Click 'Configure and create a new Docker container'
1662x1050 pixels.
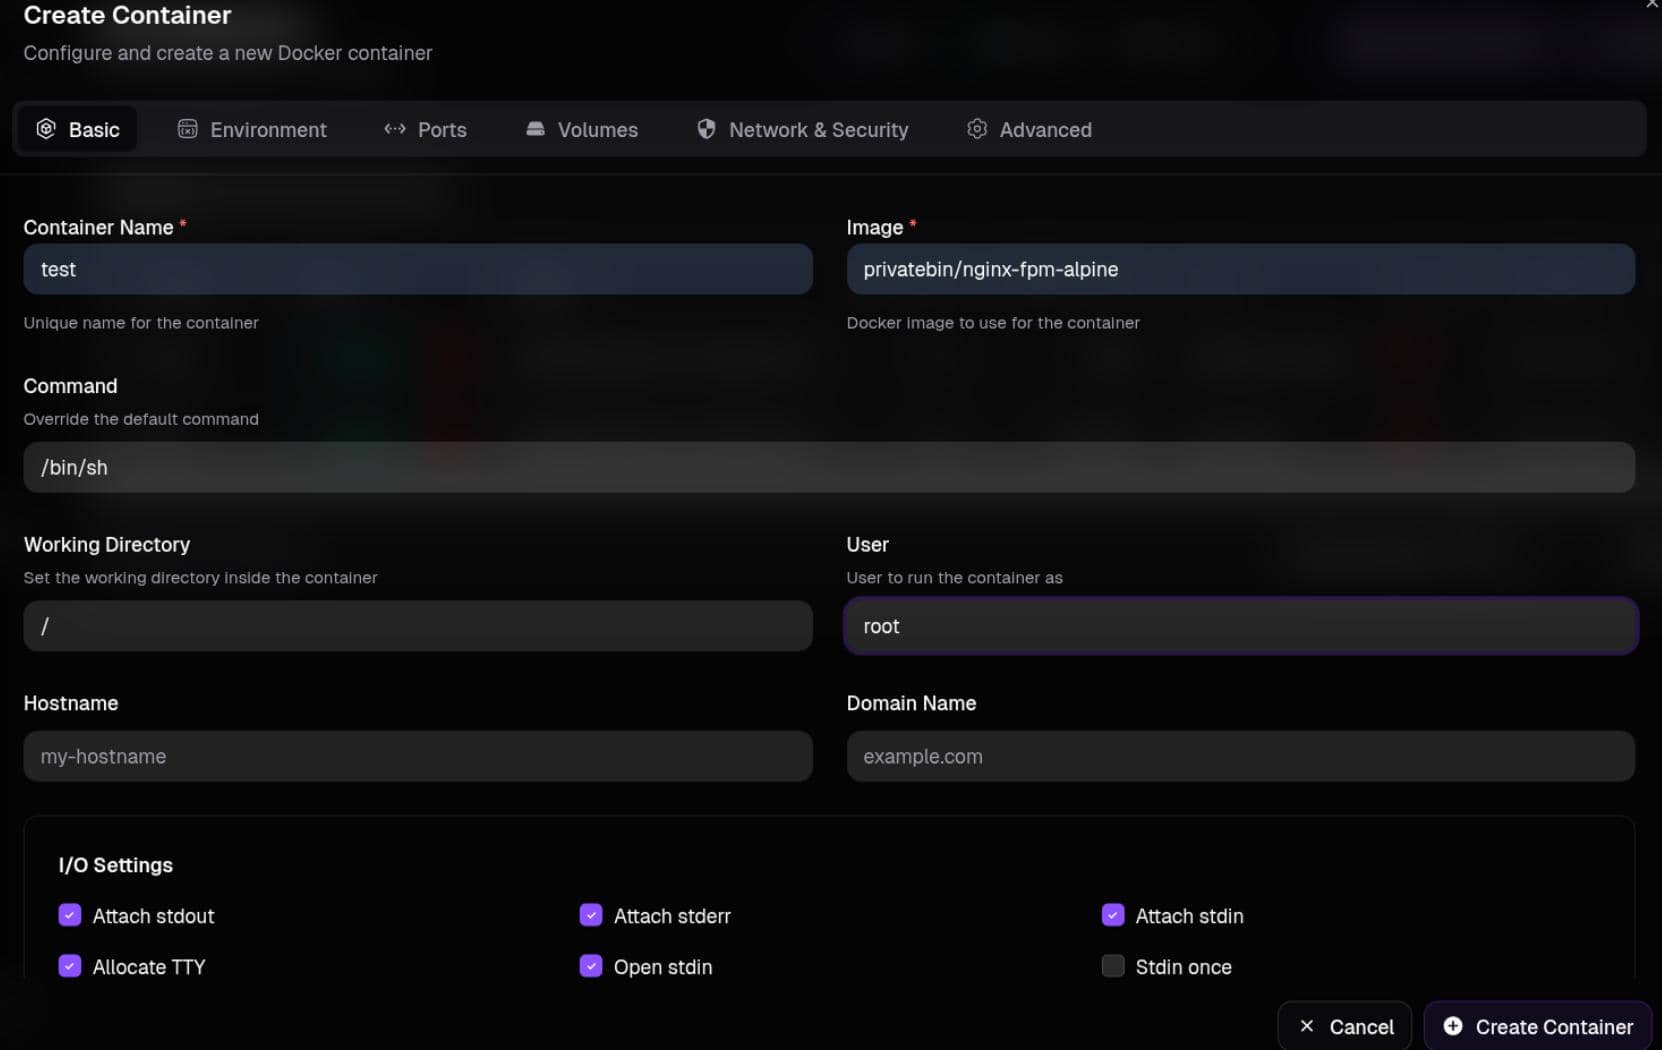pos(228,53)
